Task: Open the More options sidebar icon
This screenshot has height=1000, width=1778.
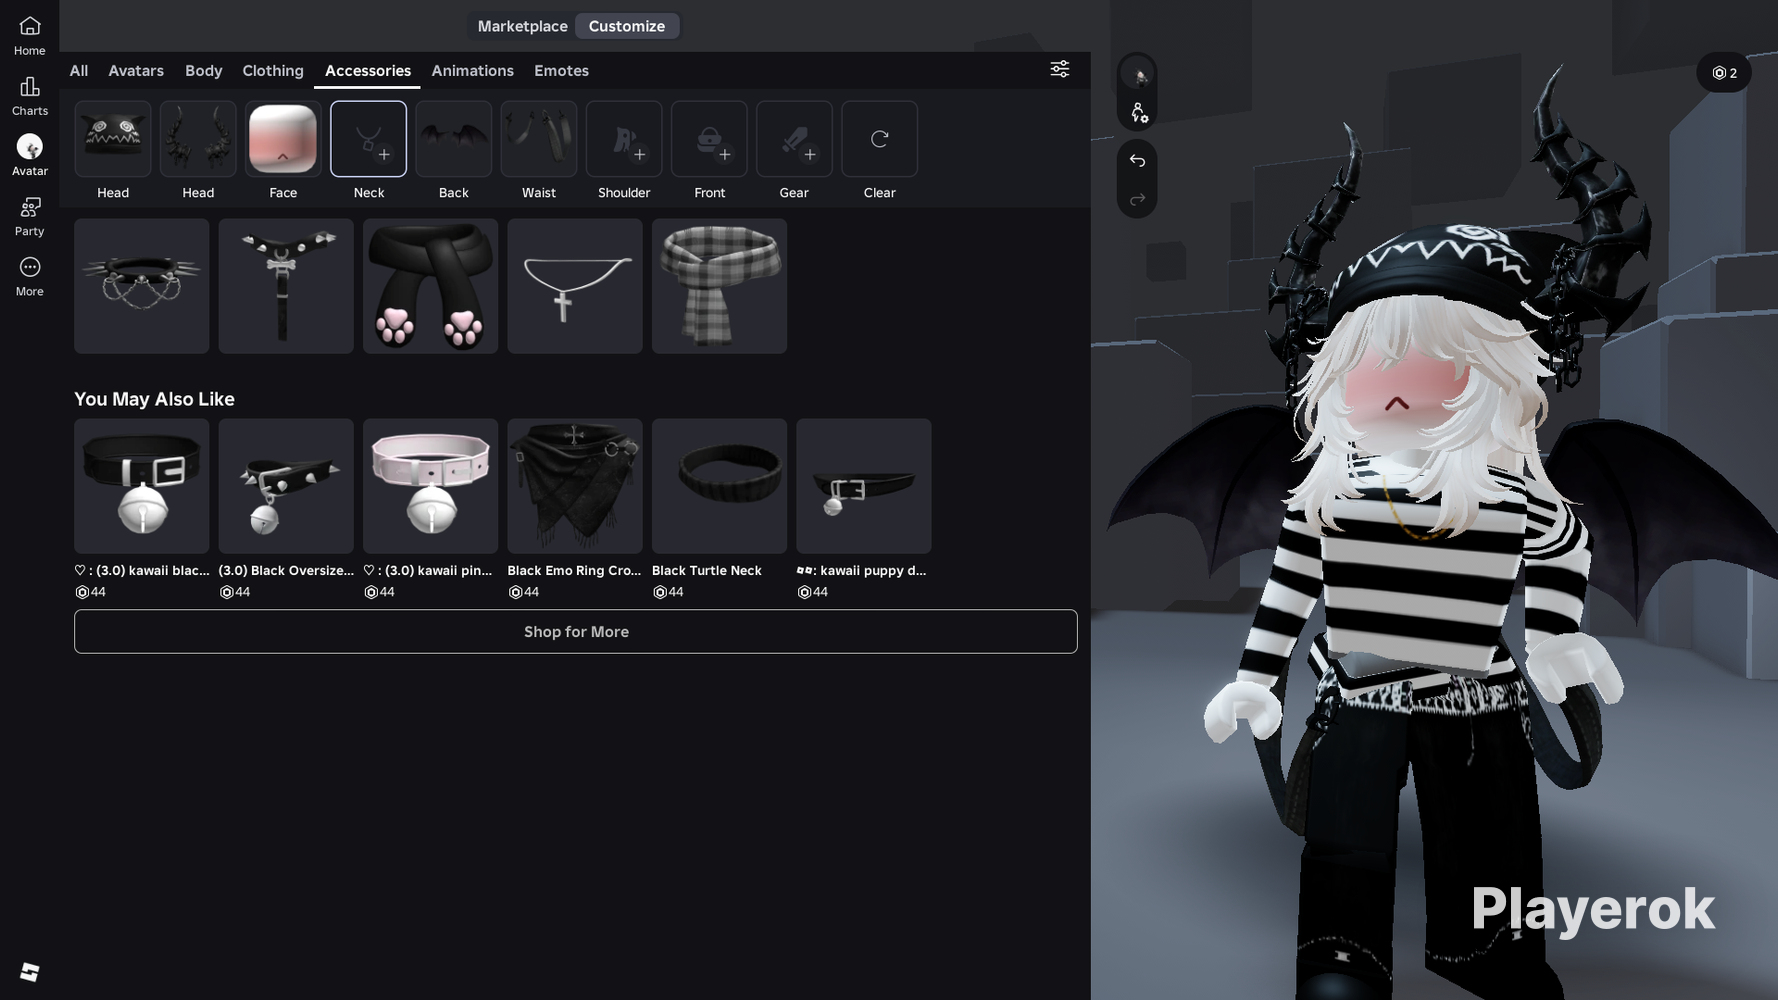Action: 29,275
